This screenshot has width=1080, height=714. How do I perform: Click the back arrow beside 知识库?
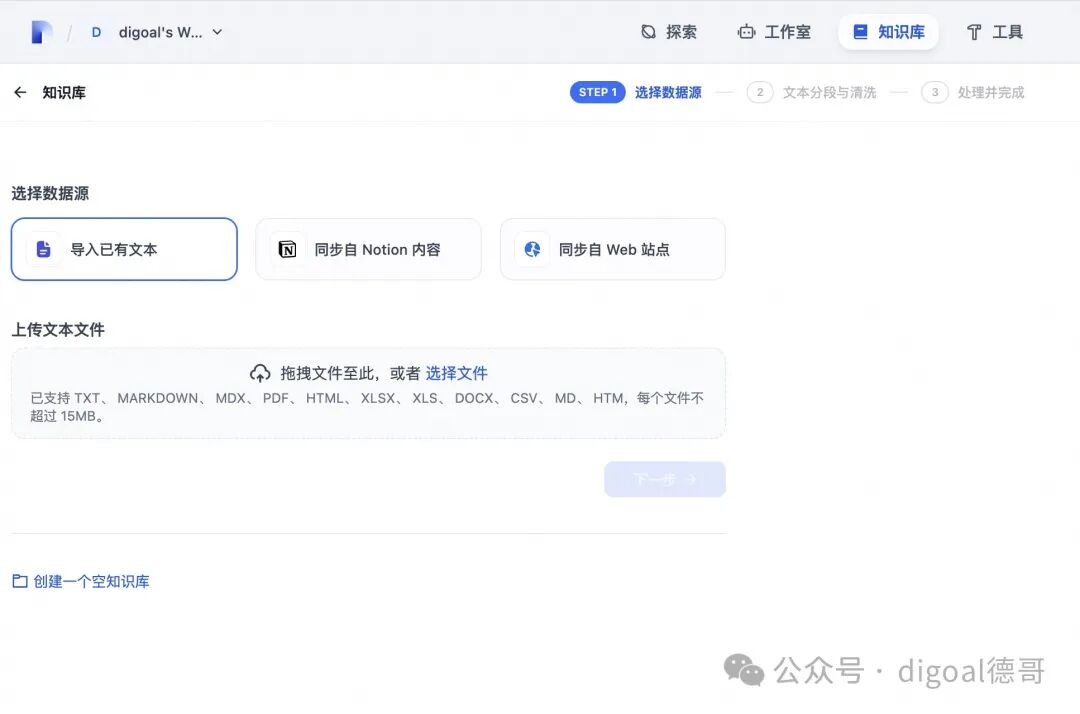20,92
